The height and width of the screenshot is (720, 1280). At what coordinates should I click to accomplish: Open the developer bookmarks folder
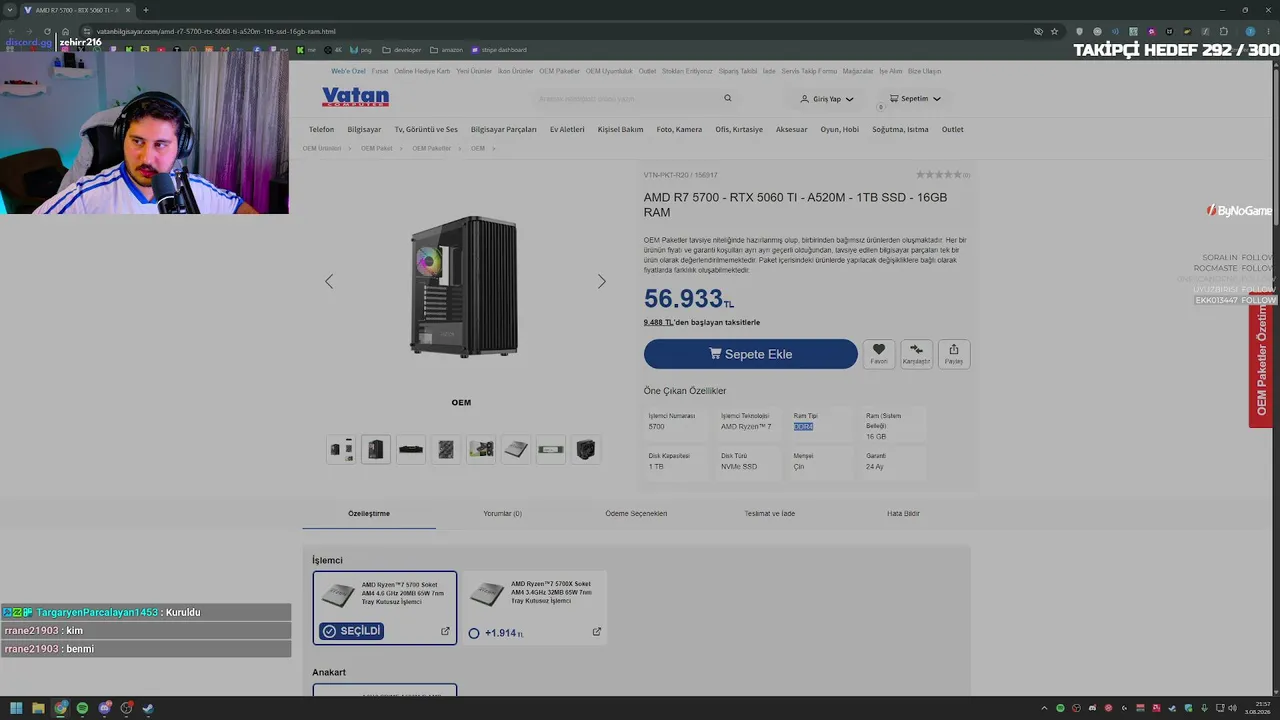402,50
